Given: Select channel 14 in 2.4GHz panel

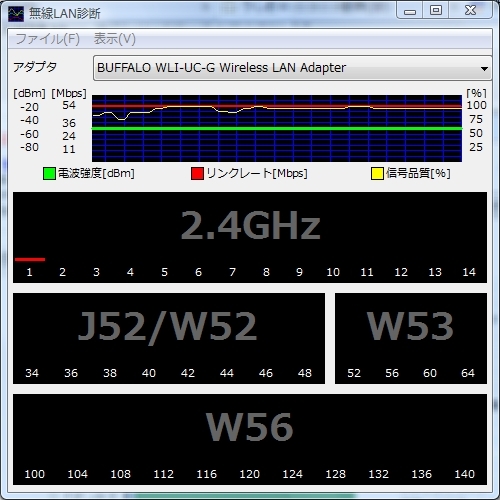Looking at the screenshot, I should (x=469, y=272).
